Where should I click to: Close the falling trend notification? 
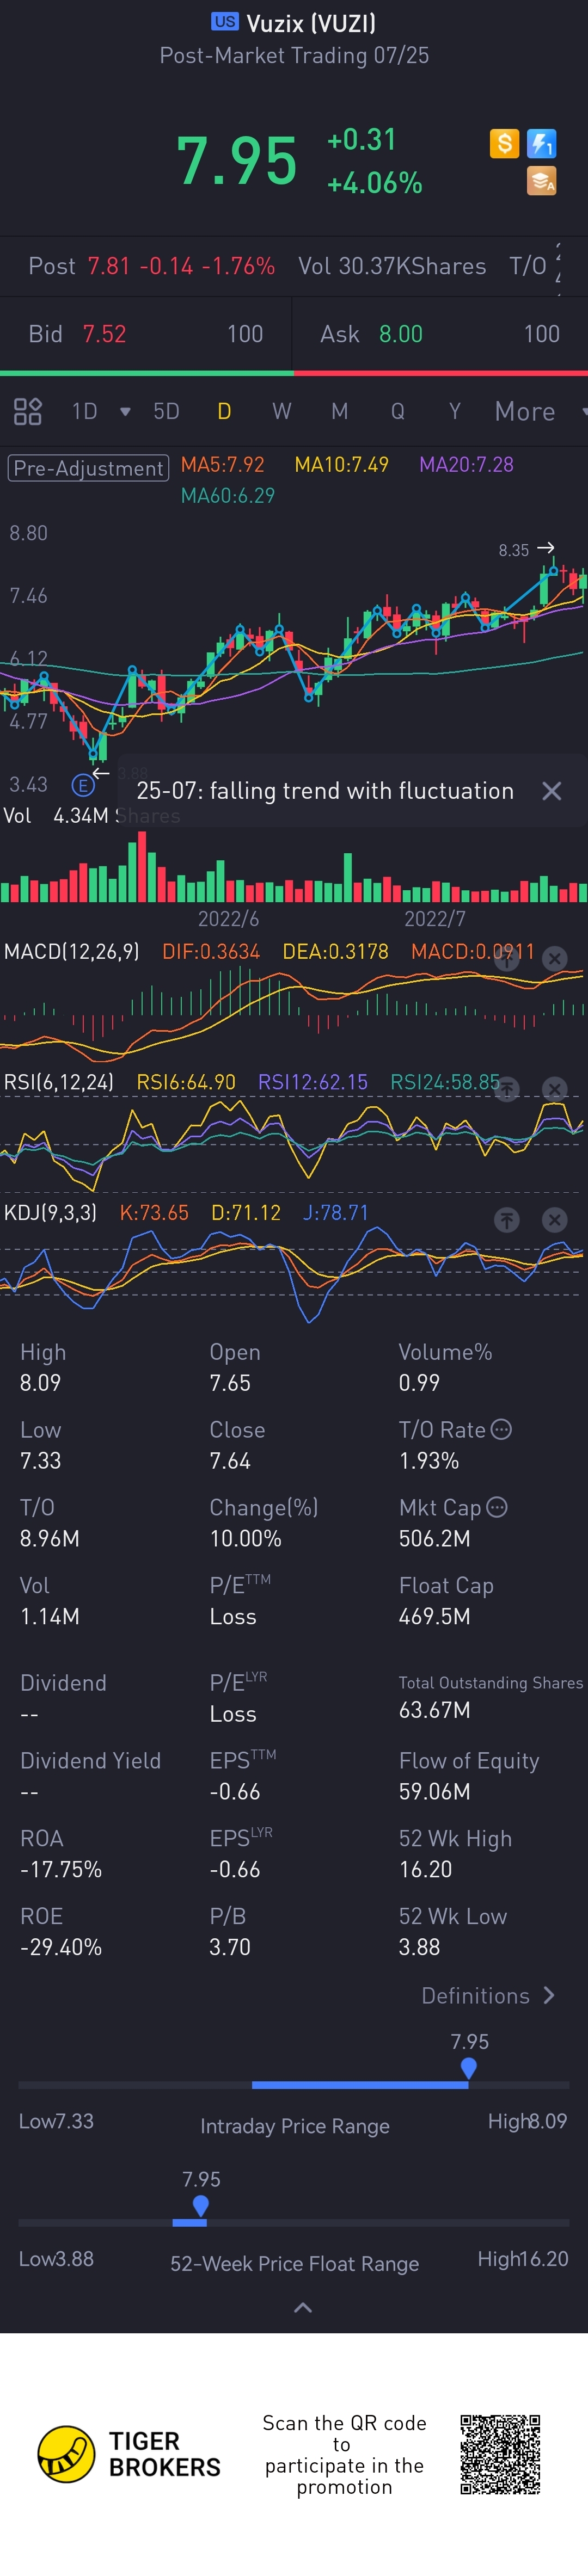click(x=551, y=791)
